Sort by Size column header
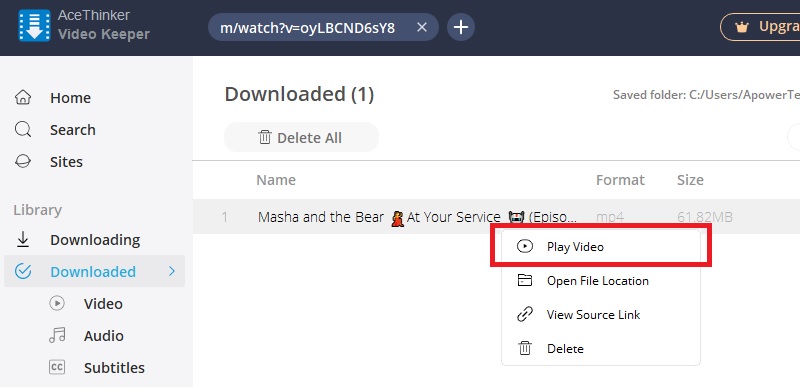The height and width of the screenshot is (387, 800). (690, 180)
